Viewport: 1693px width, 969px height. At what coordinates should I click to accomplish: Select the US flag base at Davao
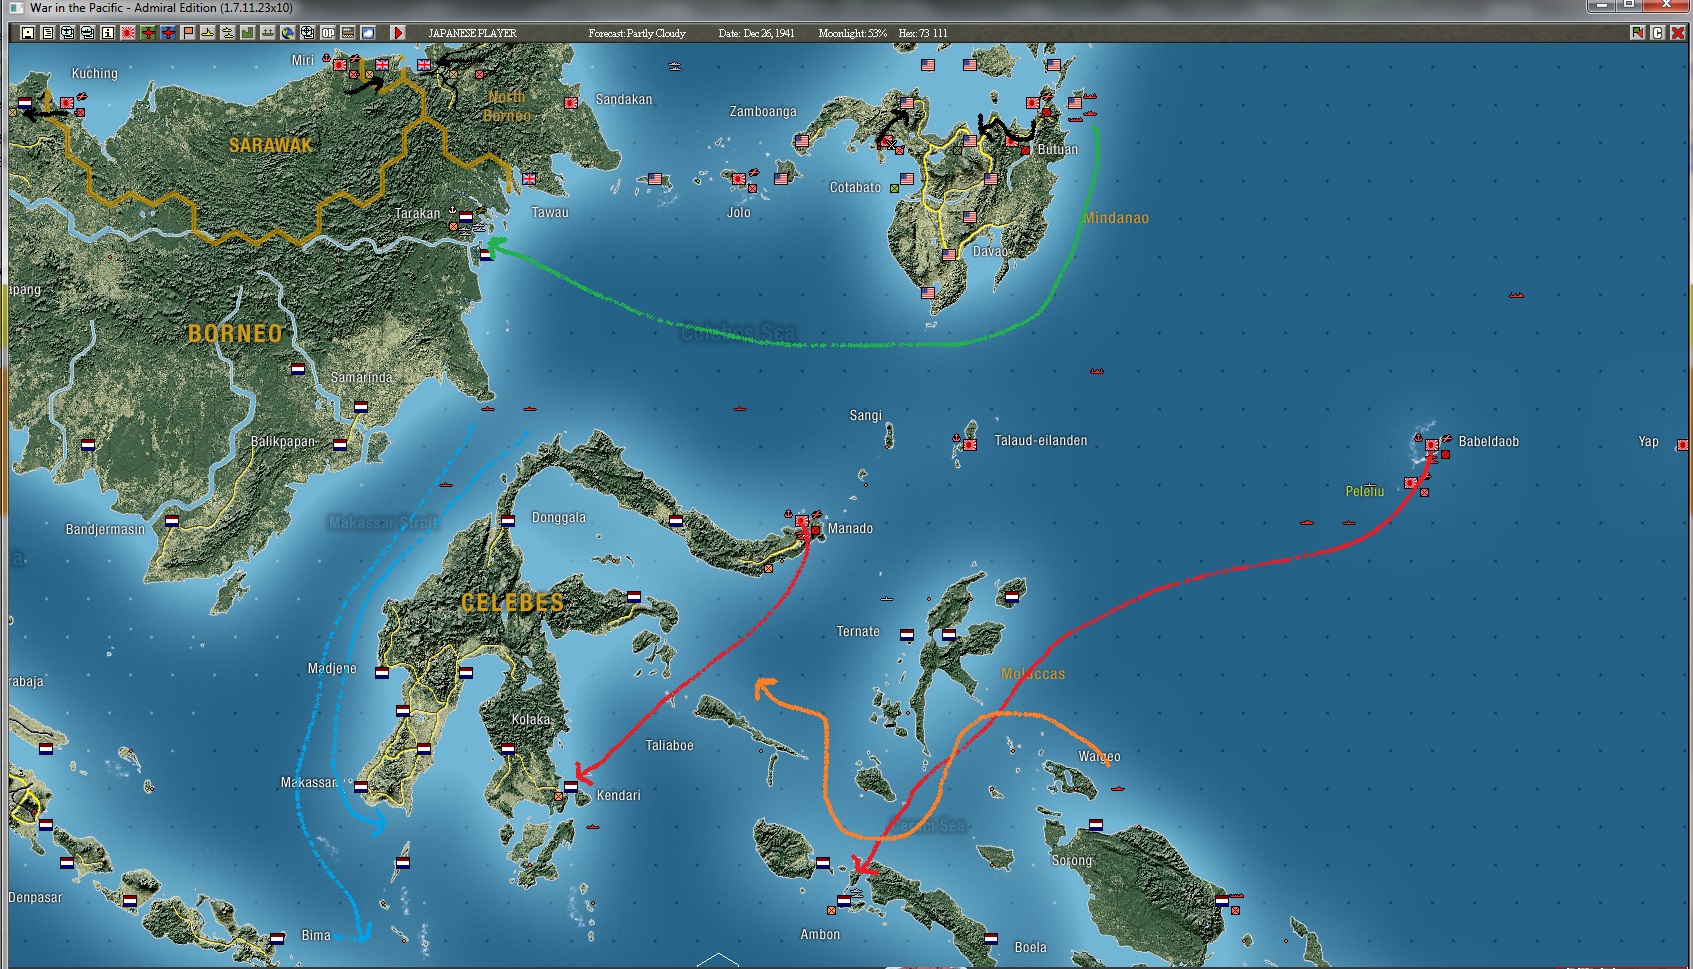pos(949,255)
